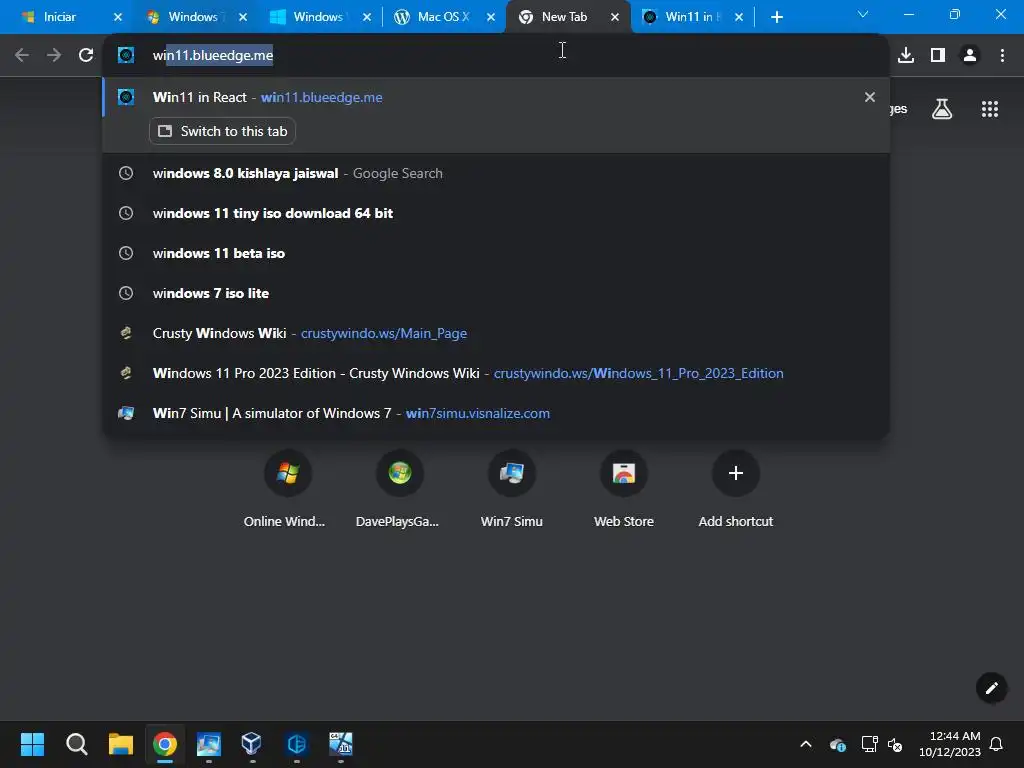
Task: Open tab search dropdown arrow
Action: (863, 14)
